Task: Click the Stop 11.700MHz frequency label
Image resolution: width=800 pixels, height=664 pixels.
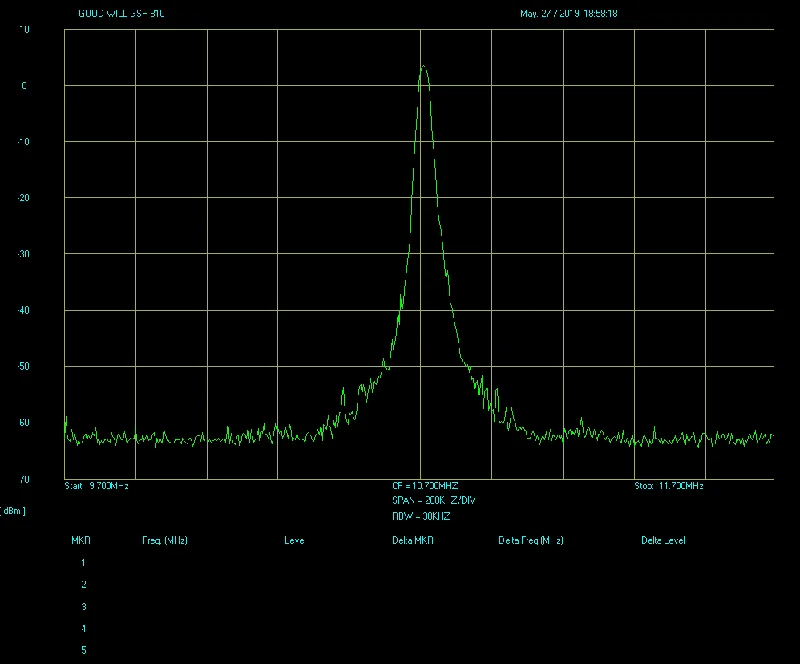Action: [669, 486]
